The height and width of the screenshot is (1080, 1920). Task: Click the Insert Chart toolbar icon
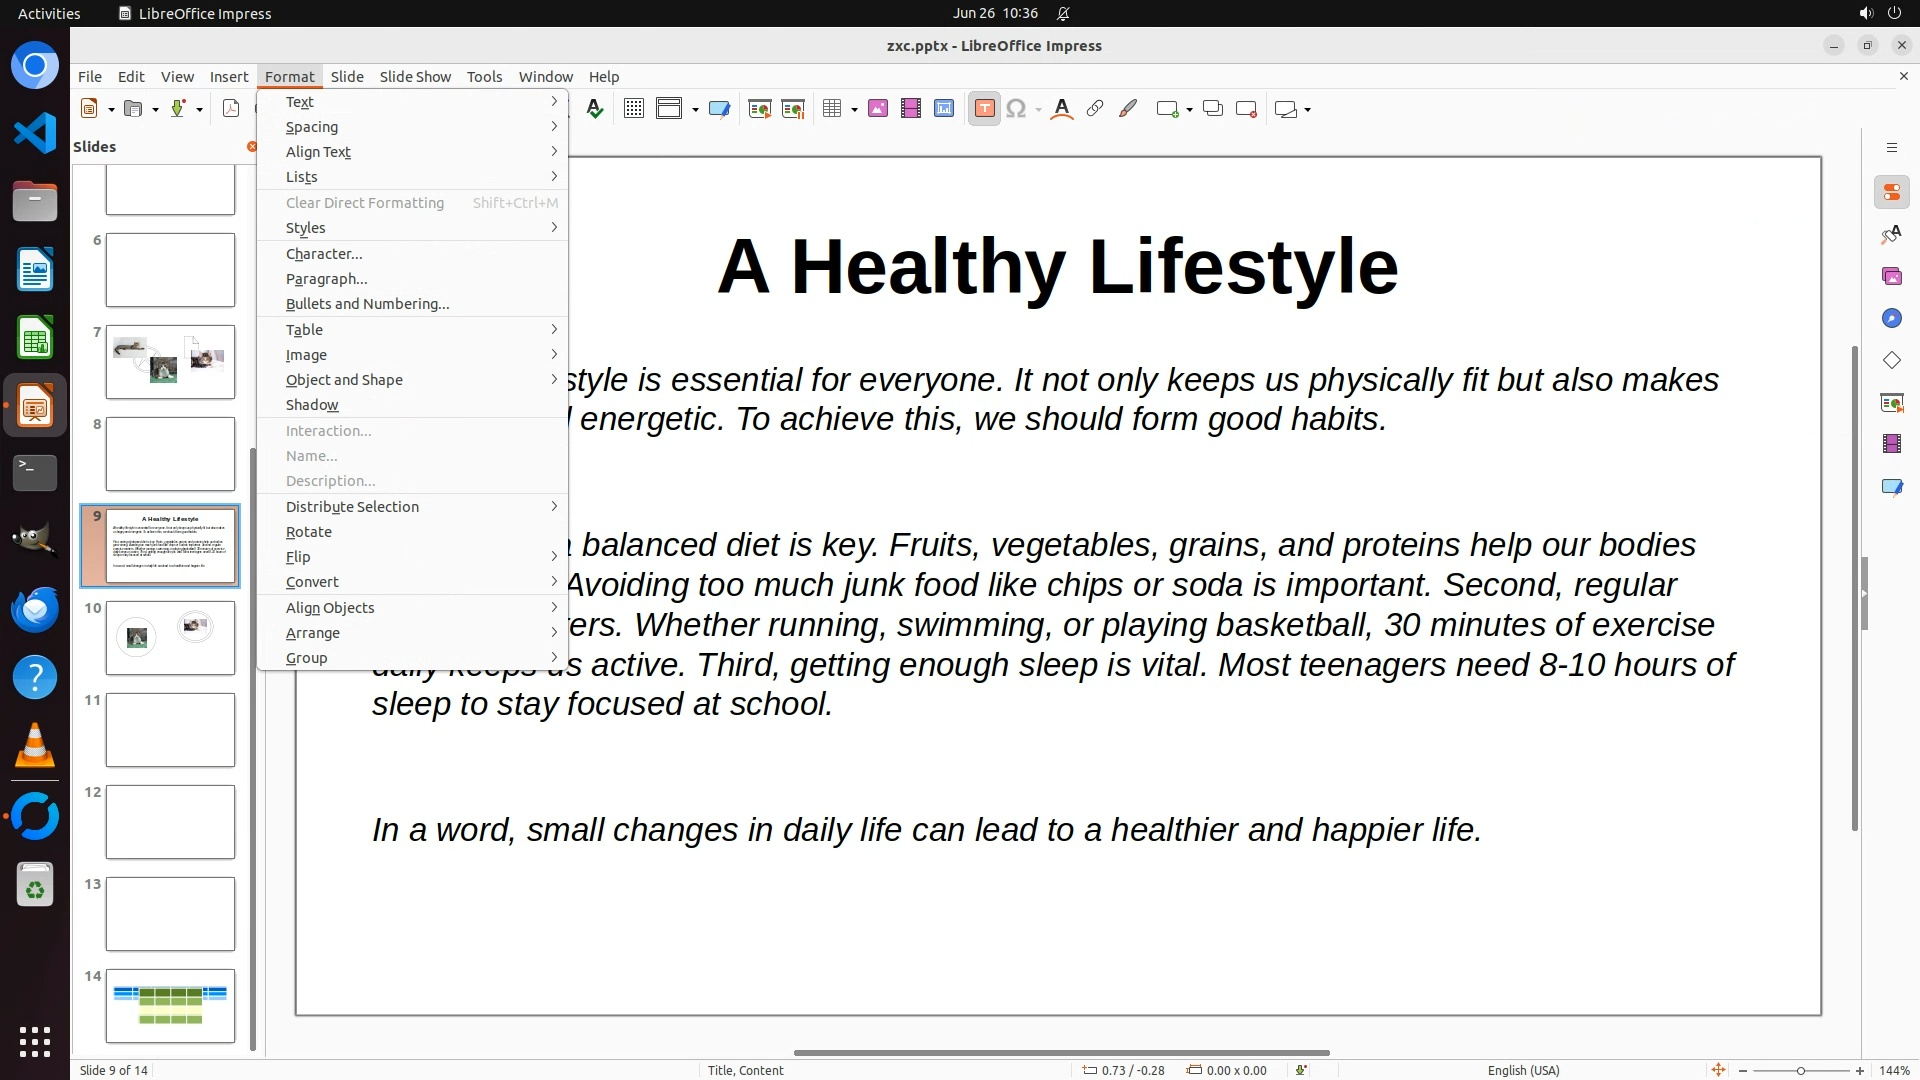point(944,109)
